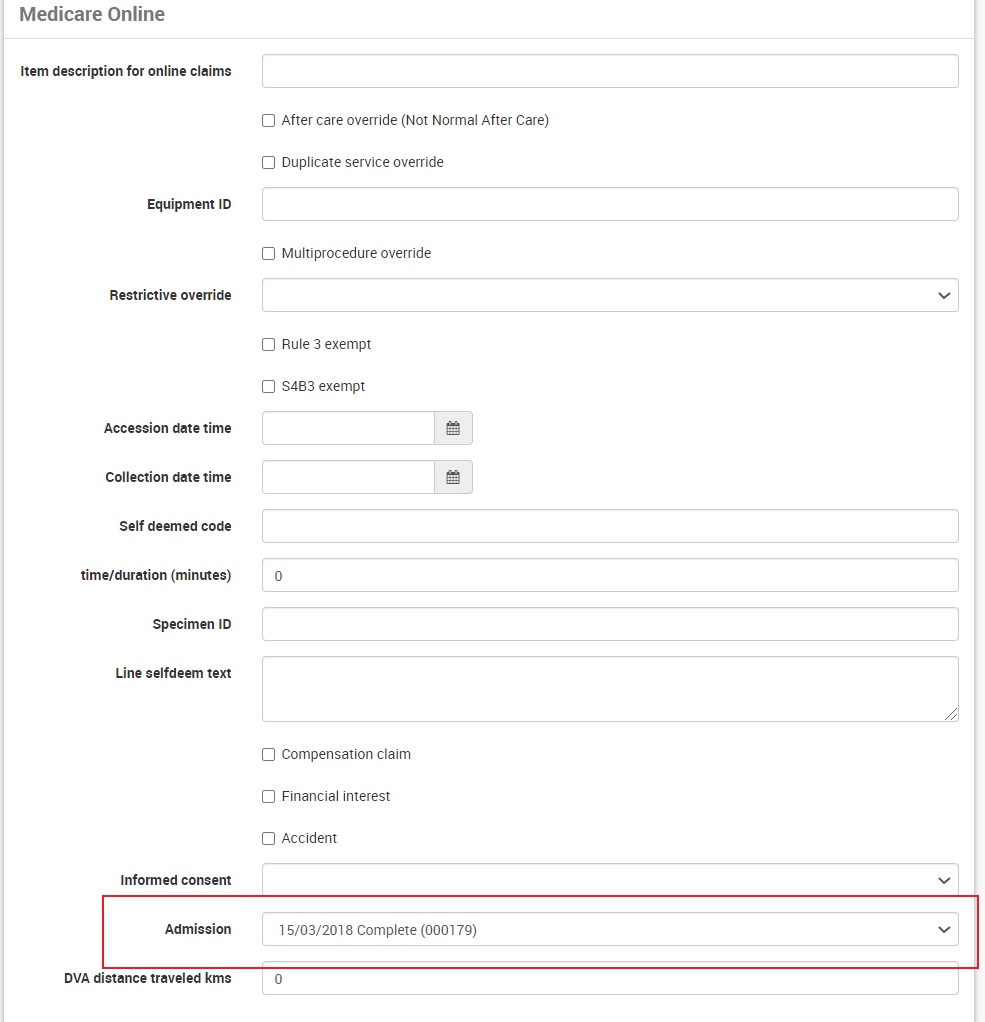985x1022 pixels.
Task: Check the Multiprocedure override box
Action: pyautogui.click(x=269, y=254)
